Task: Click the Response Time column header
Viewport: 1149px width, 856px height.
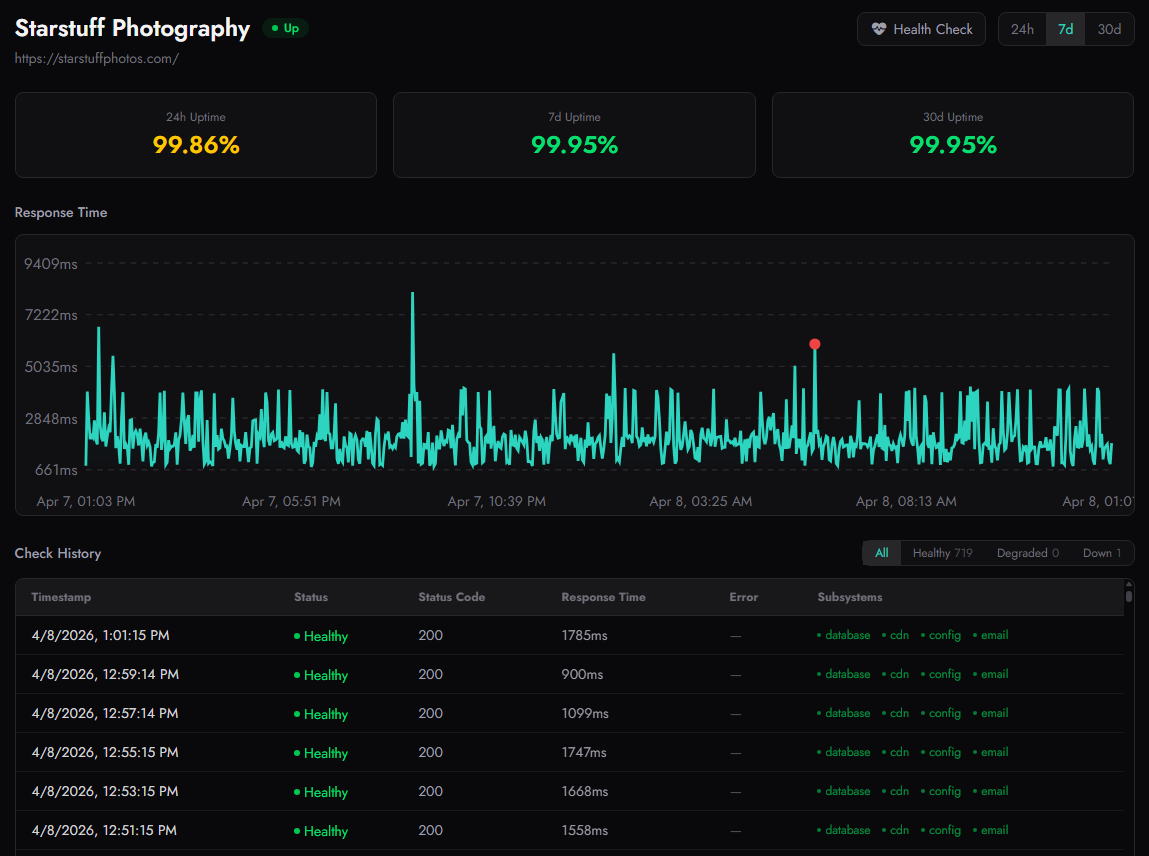Action: (x=603, y=597)
